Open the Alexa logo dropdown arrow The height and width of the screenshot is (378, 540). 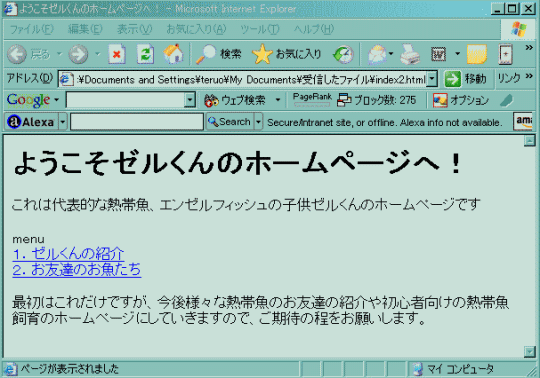pyautogui.click(x=62, y=122)
